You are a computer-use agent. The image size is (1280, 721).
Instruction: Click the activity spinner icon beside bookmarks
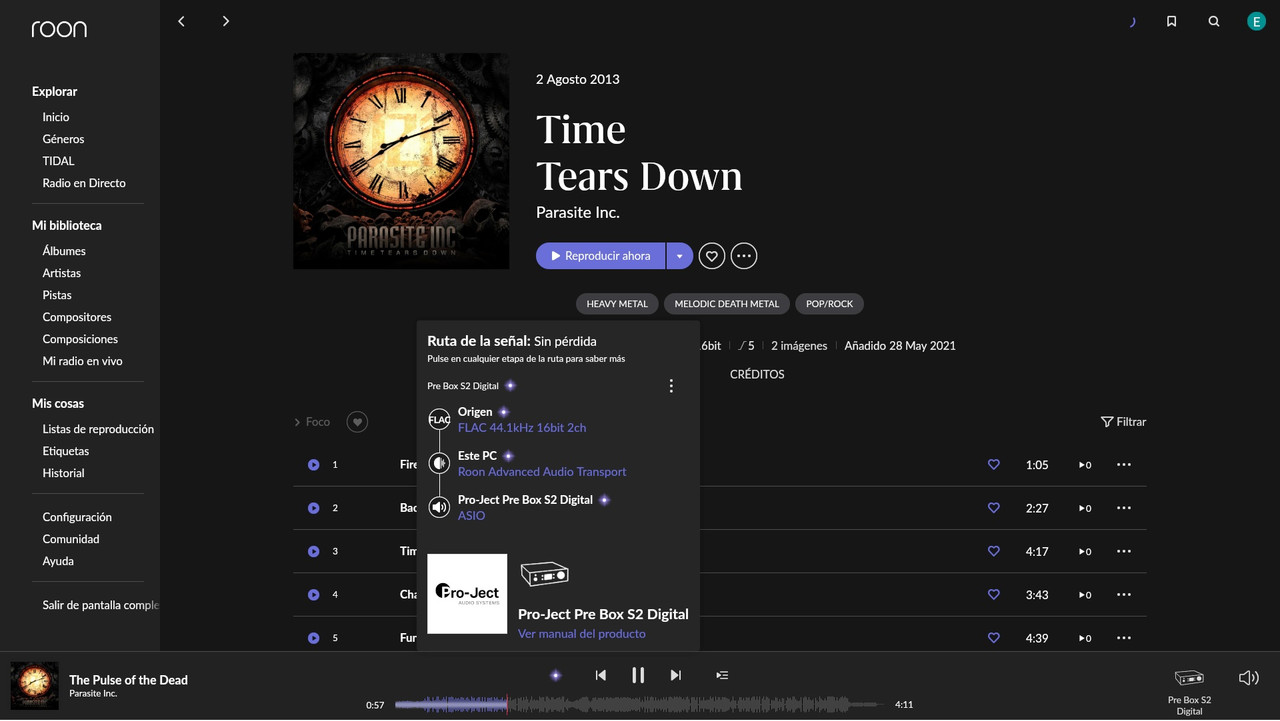tap(1132, 21)
